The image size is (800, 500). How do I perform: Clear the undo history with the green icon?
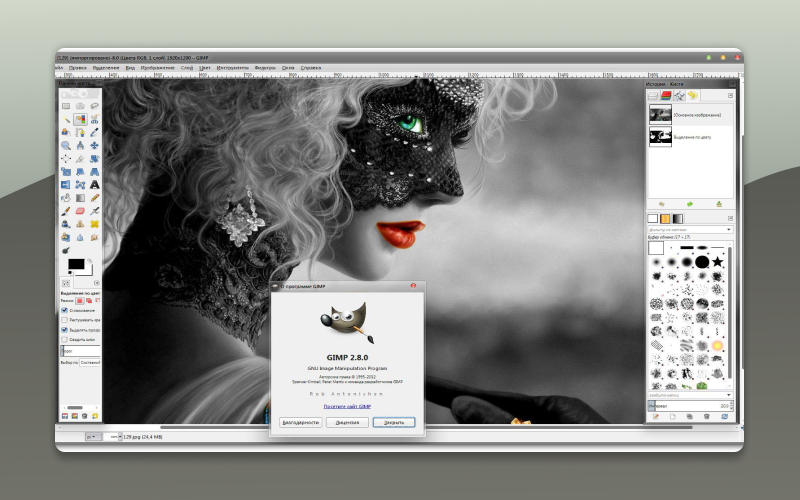click(719, 204)
